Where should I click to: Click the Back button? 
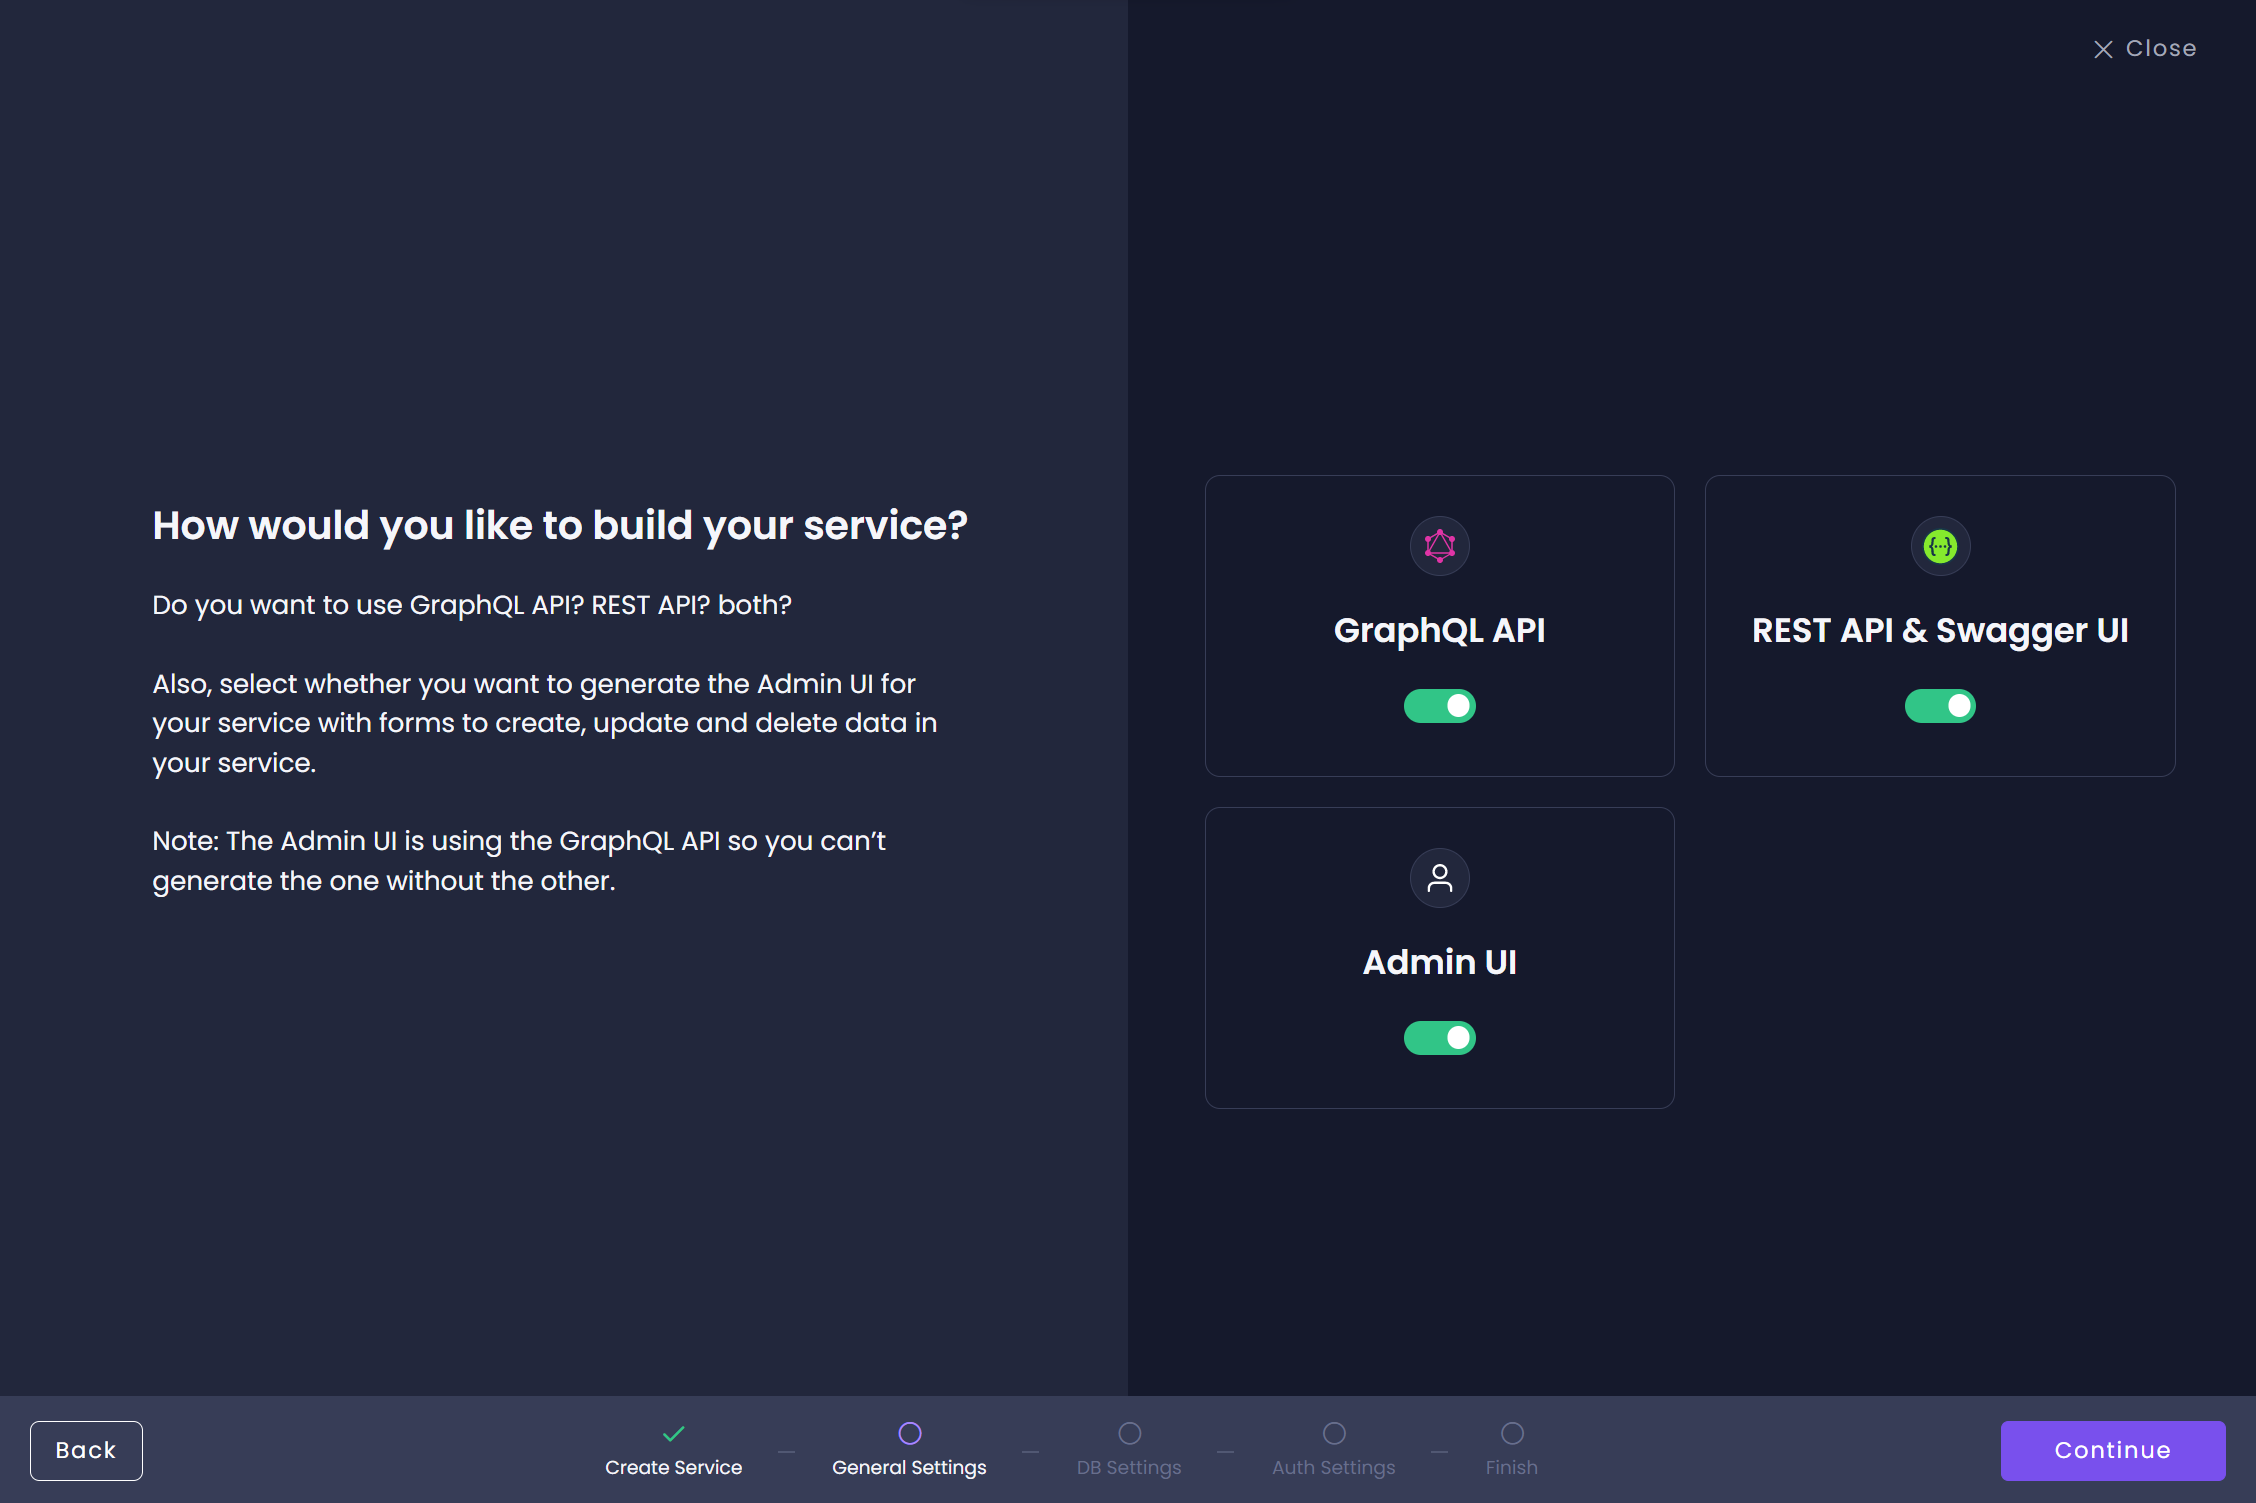pyautogui.click(x=86, y=1449)
